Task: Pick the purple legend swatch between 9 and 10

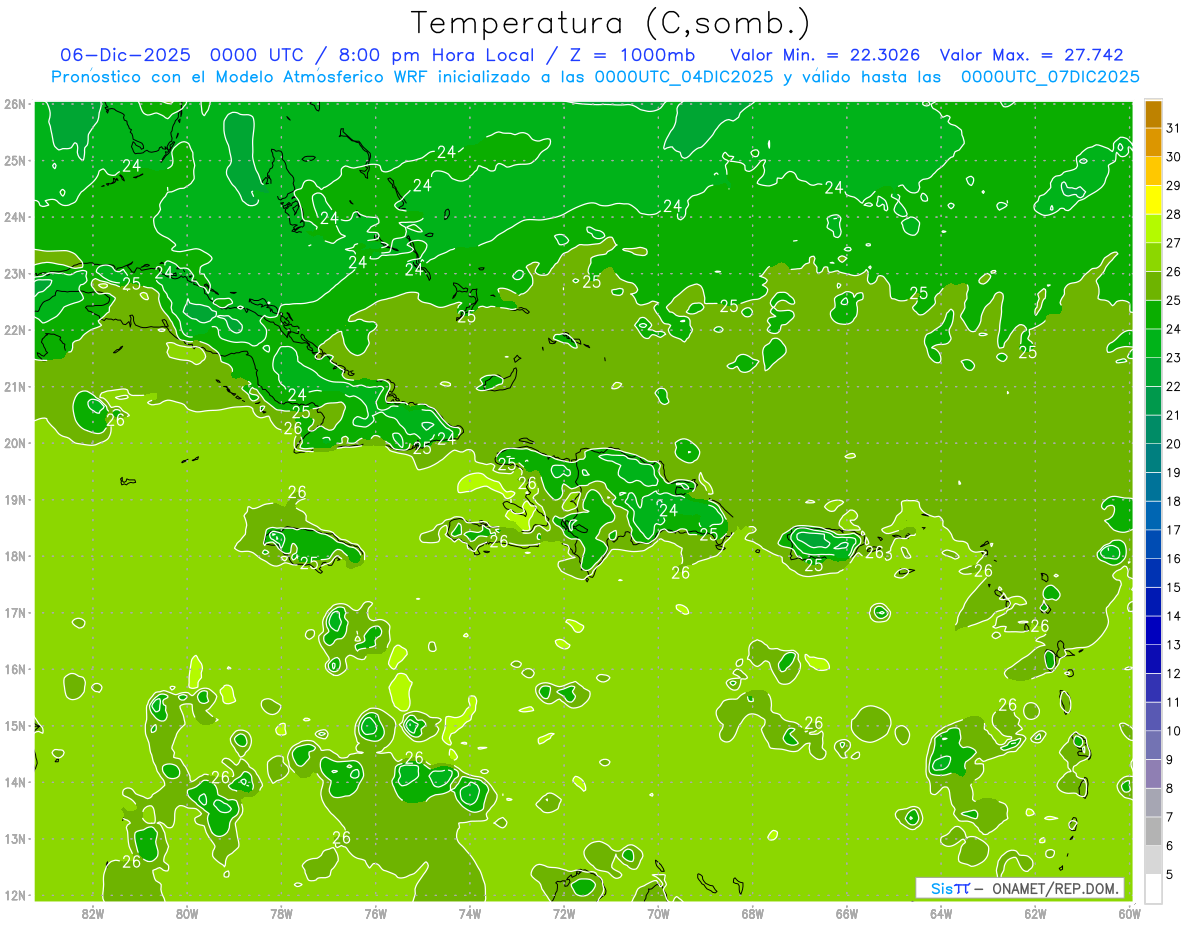Action: click(x=1153, y=745)
